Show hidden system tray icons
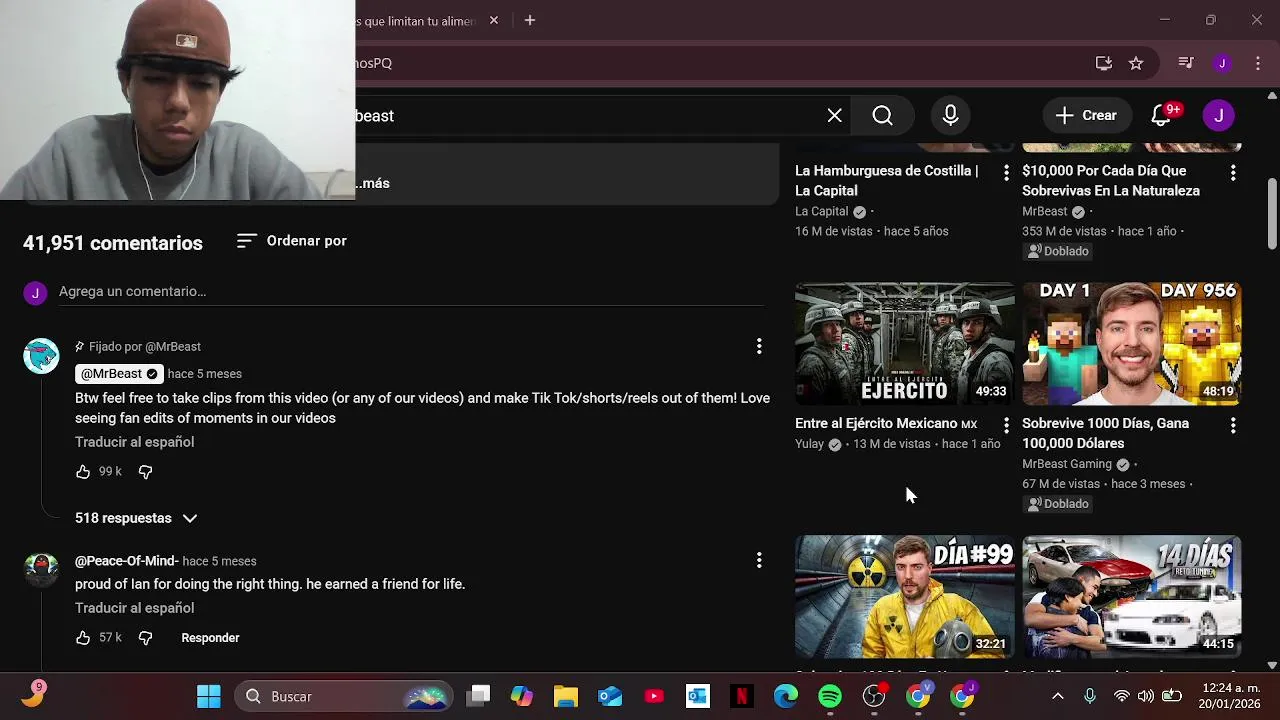 point(1058,696)
